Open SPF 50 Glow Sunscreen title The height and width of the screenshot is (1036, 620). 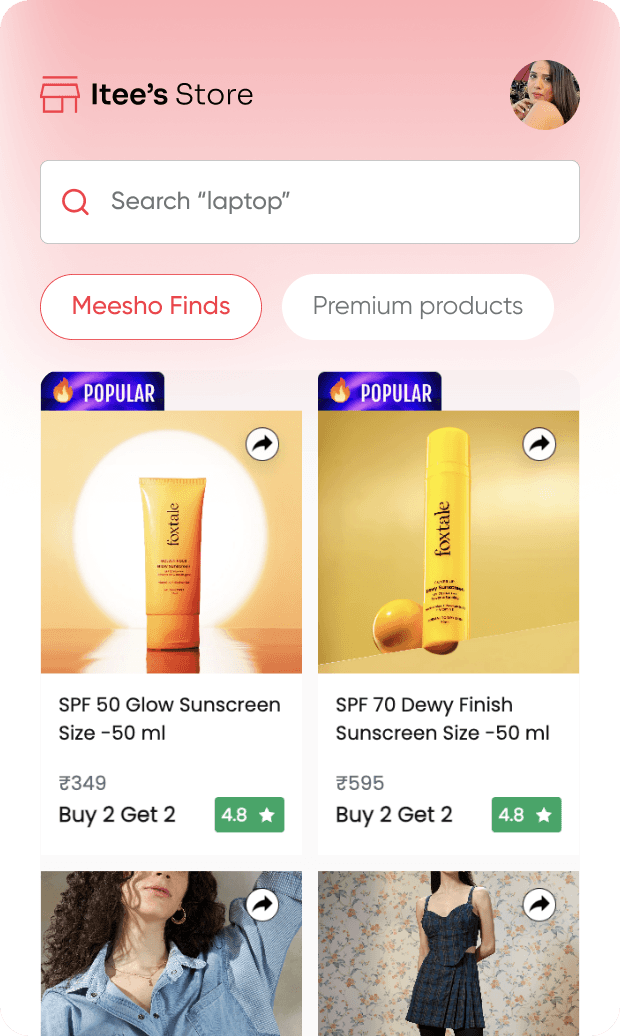tap(169, 719)
